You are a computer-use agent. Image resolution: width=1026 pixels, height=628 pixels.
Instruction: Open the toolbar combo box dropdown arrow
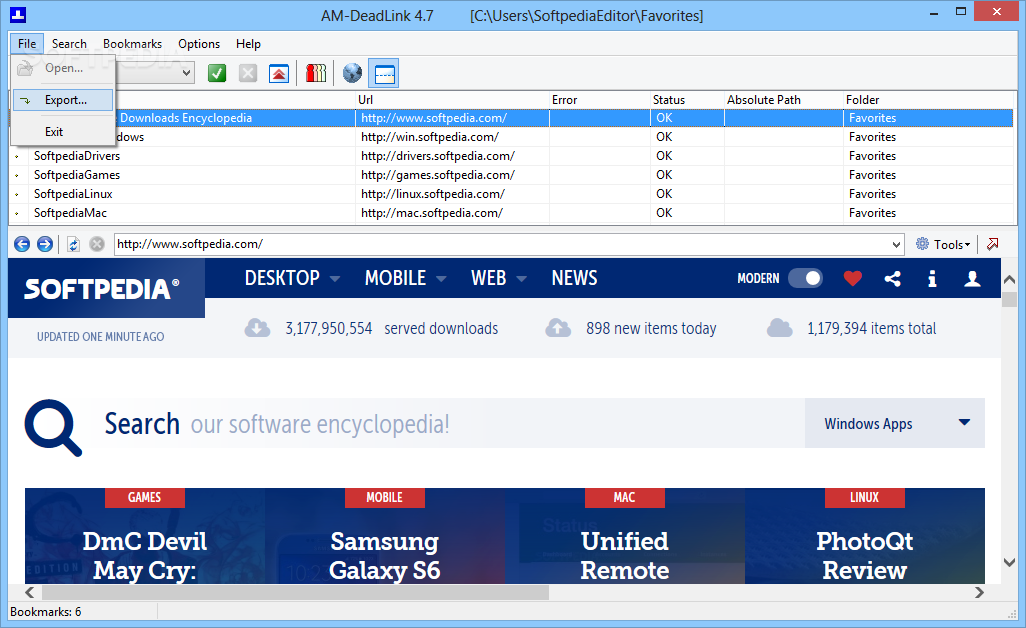tap(186, 73)
